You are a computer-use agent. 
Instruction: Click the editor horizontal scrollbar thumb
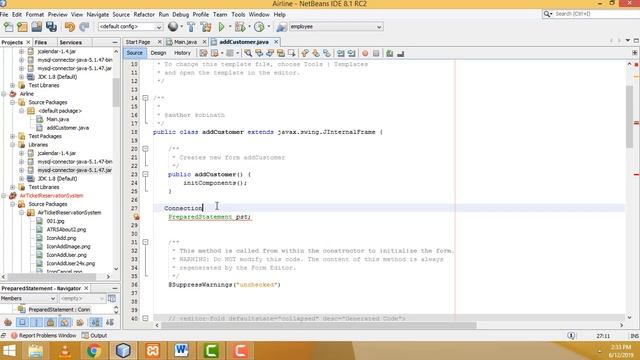pyautogui.click(x=318, y=325)
